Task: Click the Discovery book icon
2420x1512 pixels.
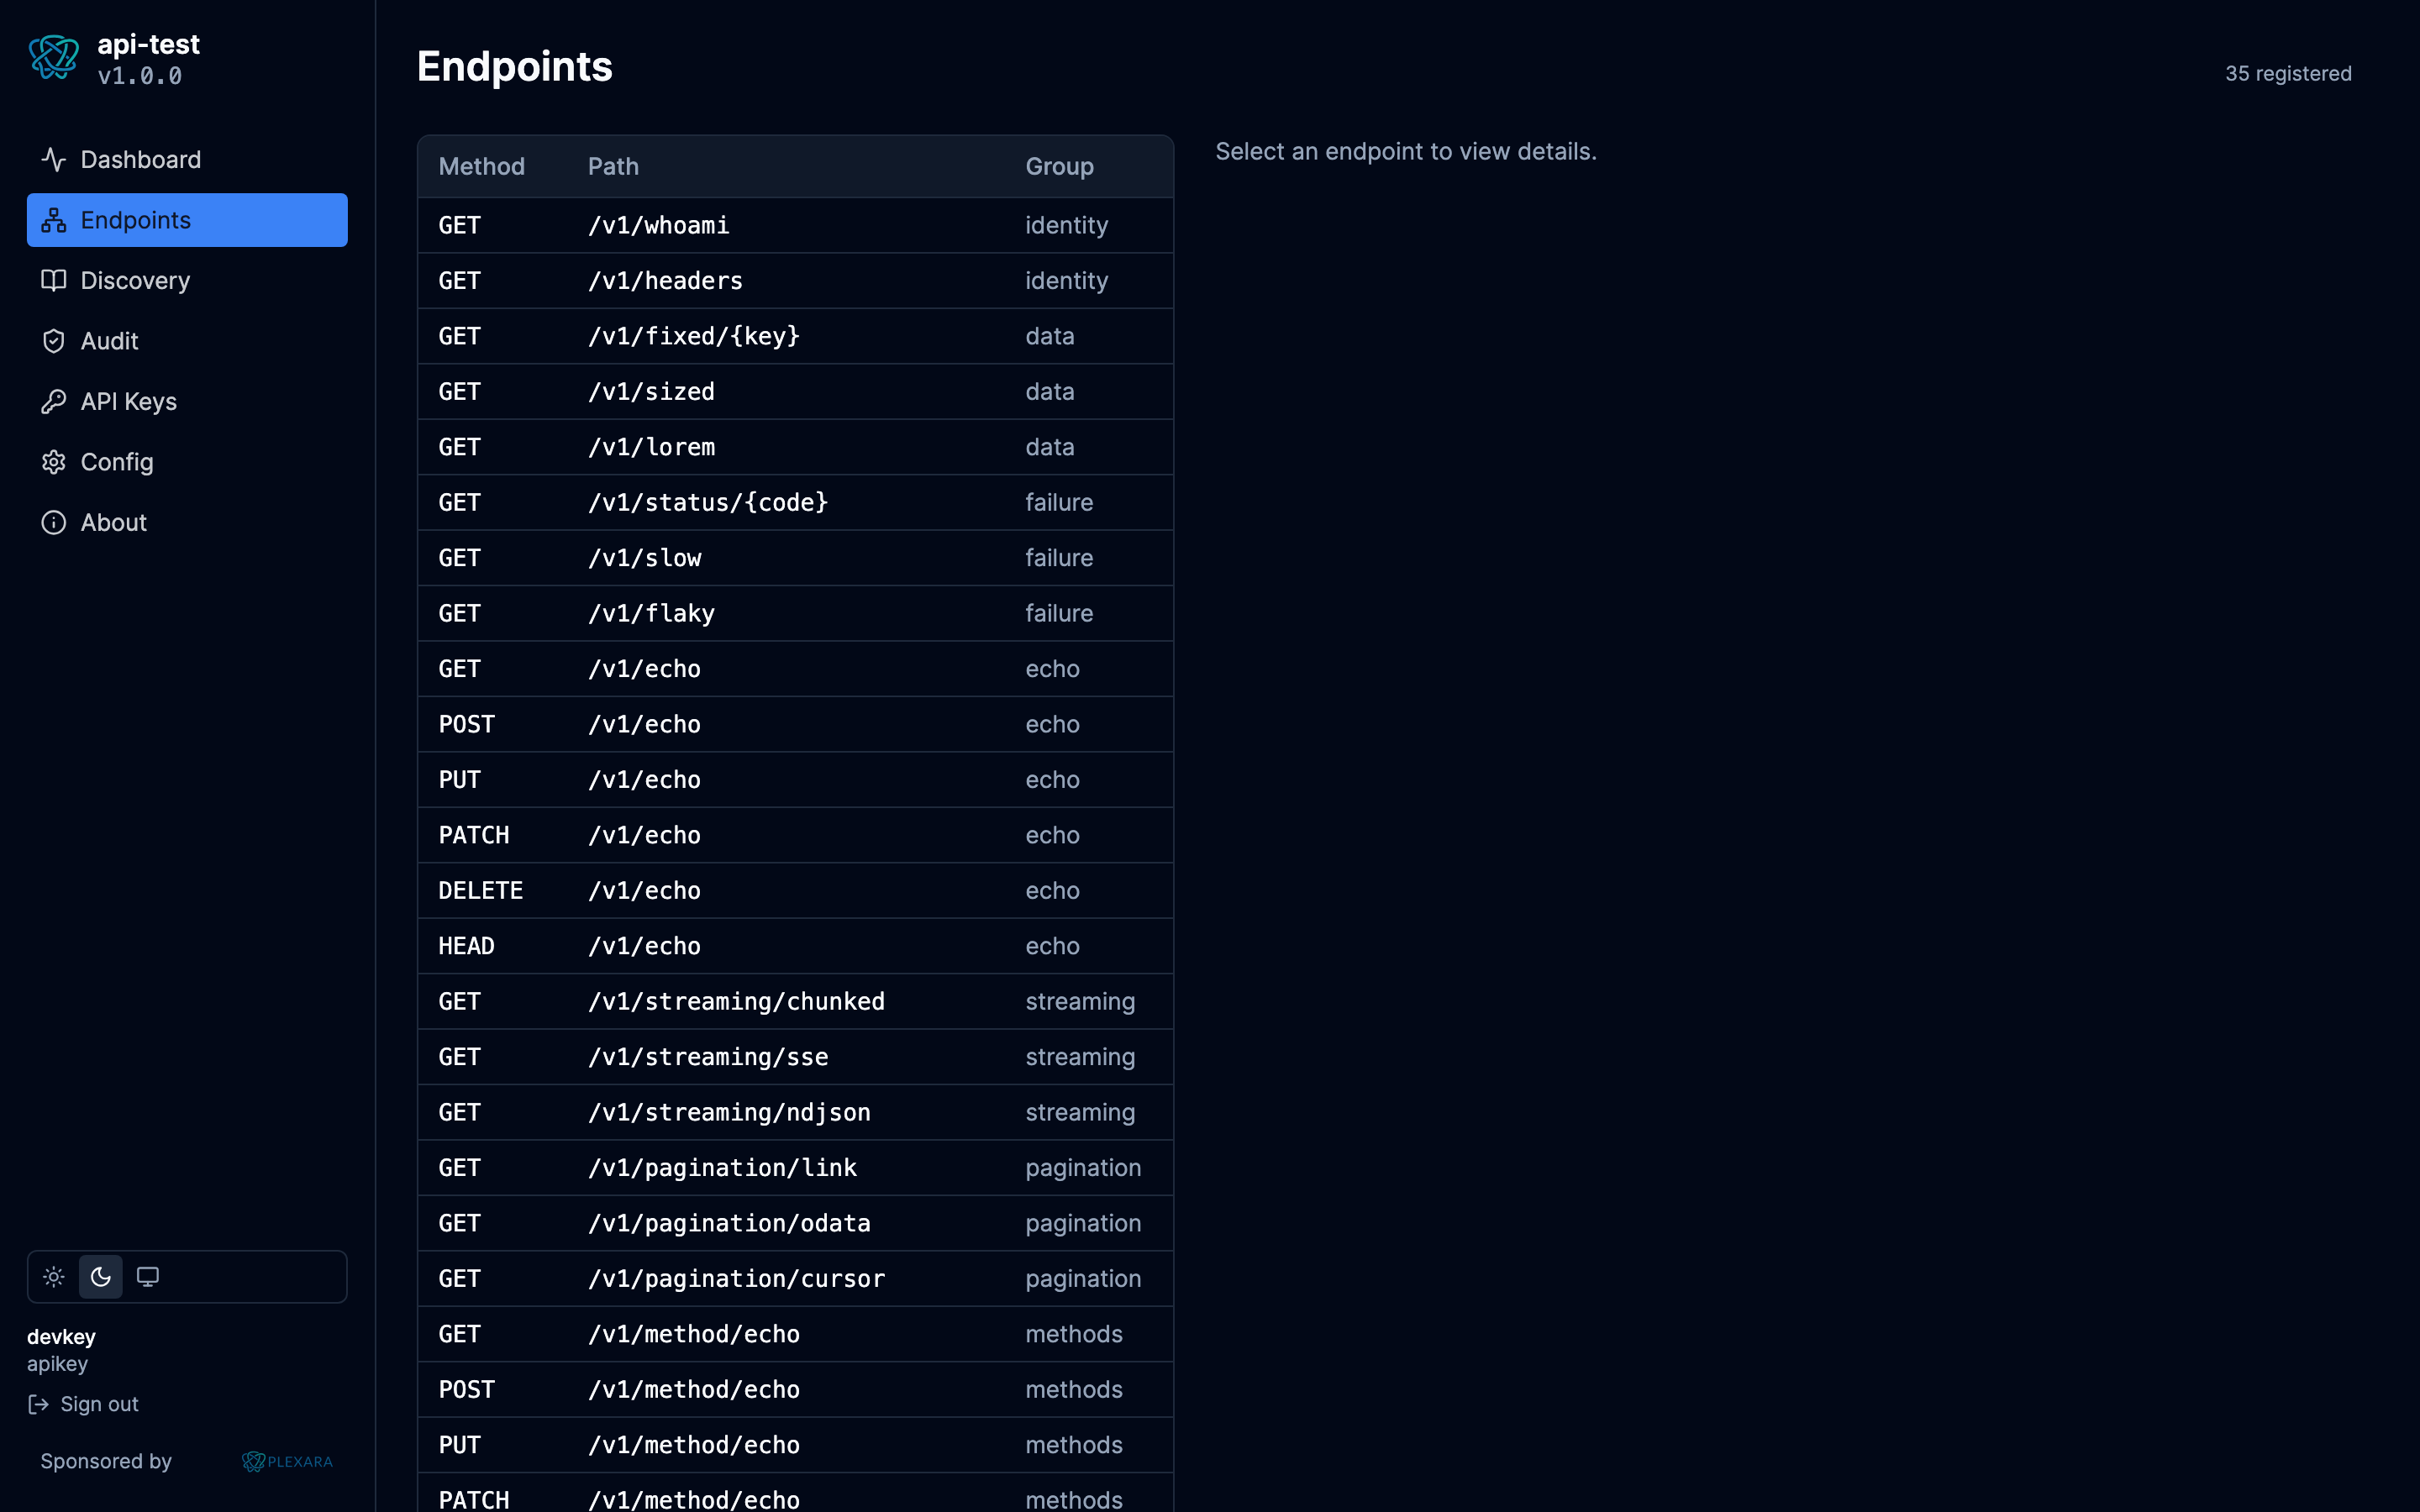Action: point(54,281)
